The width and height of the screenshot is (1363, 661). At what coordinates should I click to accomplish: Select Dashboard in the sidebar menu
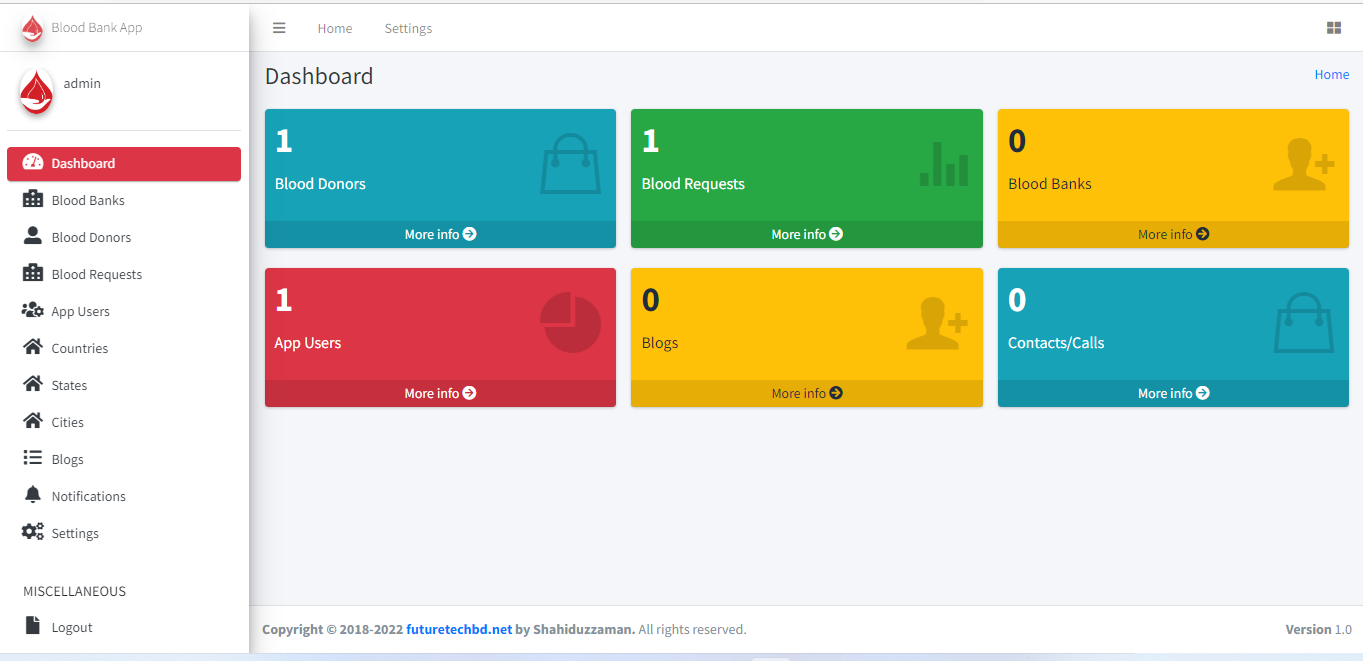pos(124,164)
